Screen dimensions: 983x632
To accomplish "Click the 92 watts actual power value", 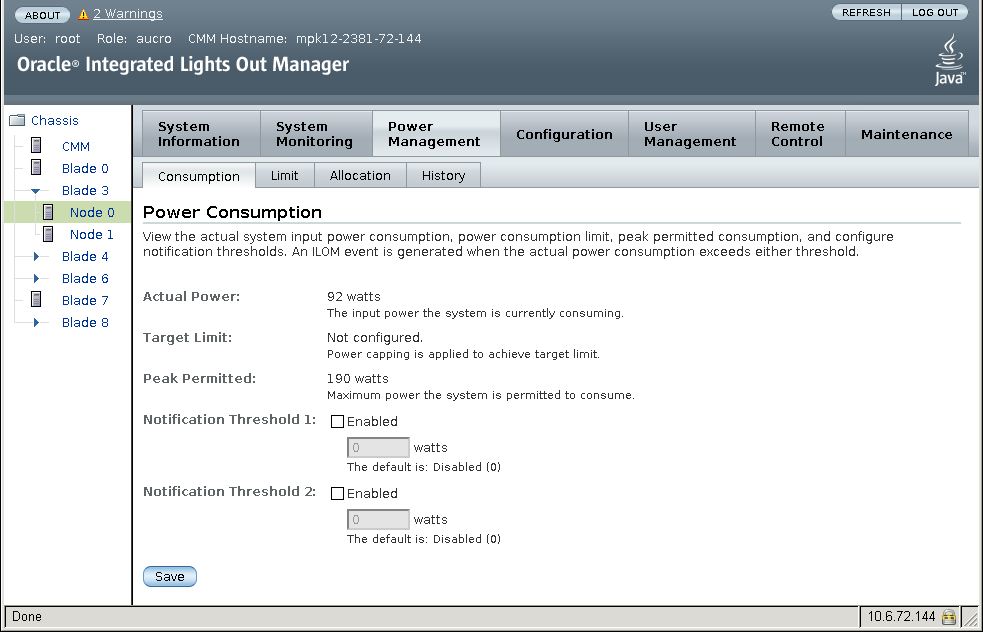I will click(354, 296).
